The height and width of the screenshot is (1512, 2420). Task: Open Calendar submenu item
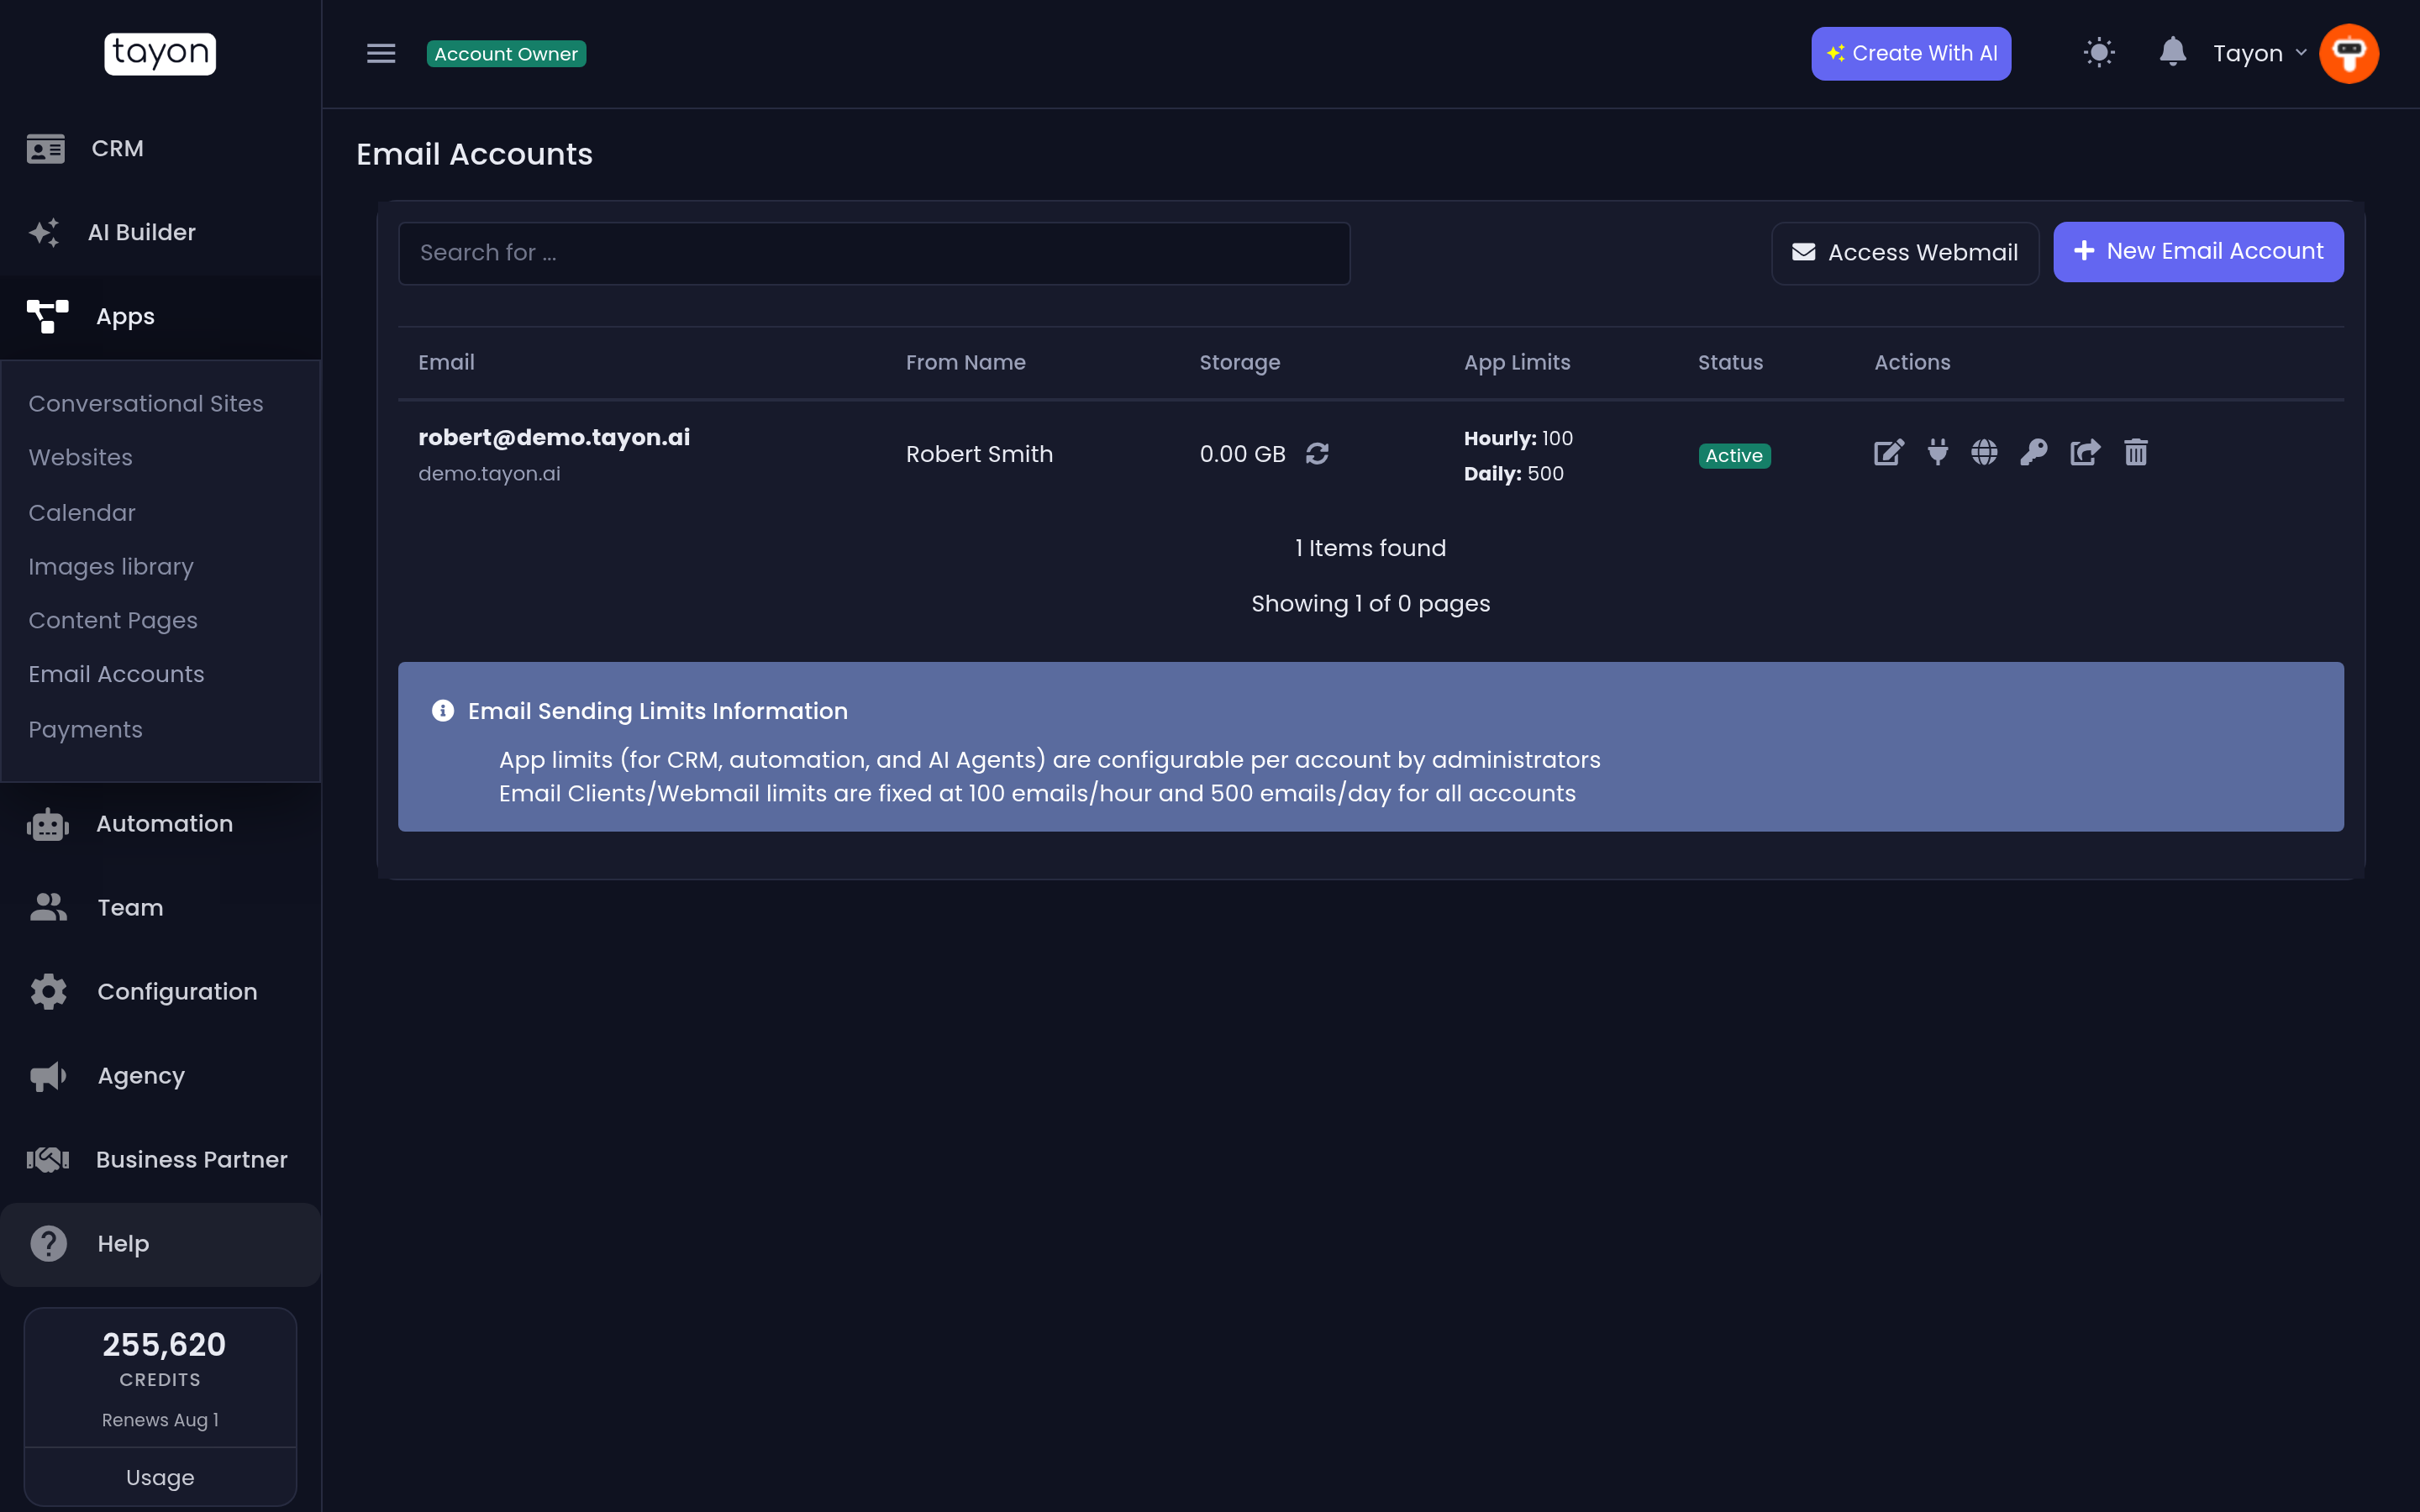(82, 513)
